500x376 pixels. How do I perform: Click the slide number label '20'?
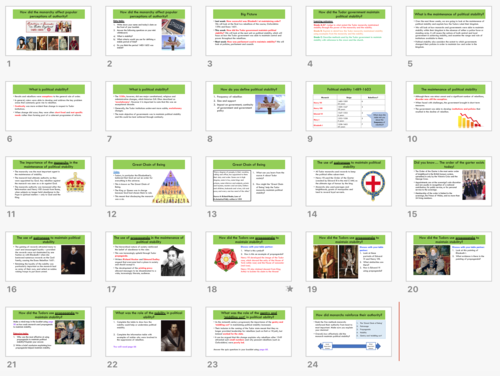[413, 289]
